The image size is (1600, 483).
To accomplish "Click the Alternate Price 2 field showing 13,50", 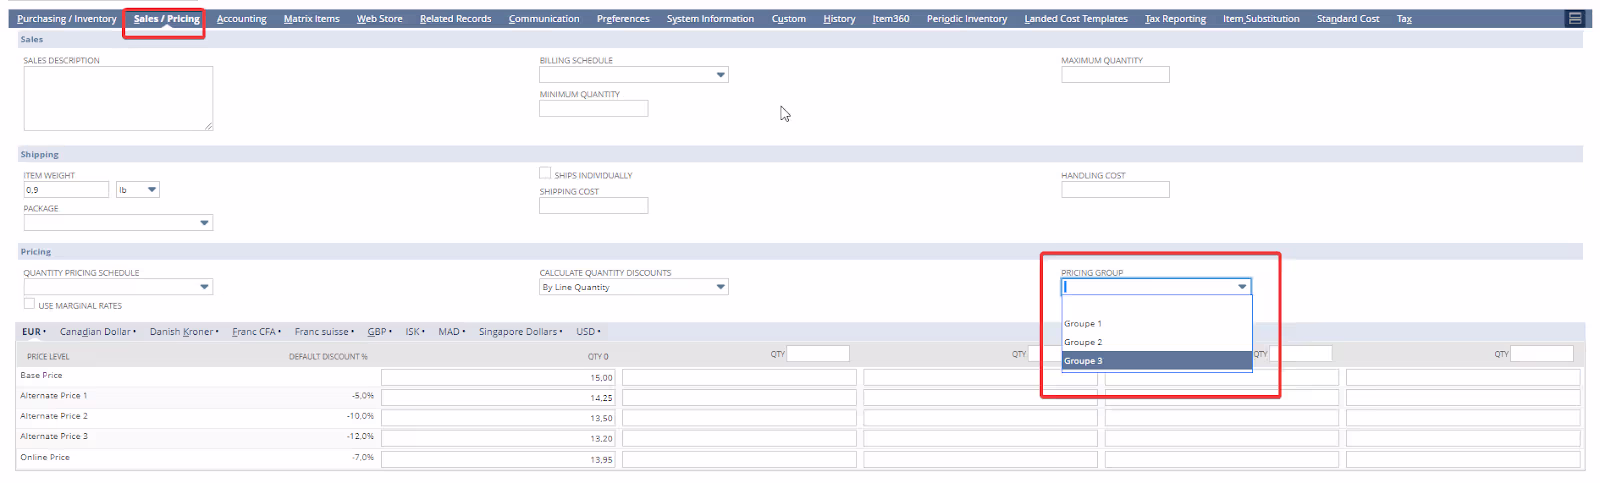I will pos(498,418).
